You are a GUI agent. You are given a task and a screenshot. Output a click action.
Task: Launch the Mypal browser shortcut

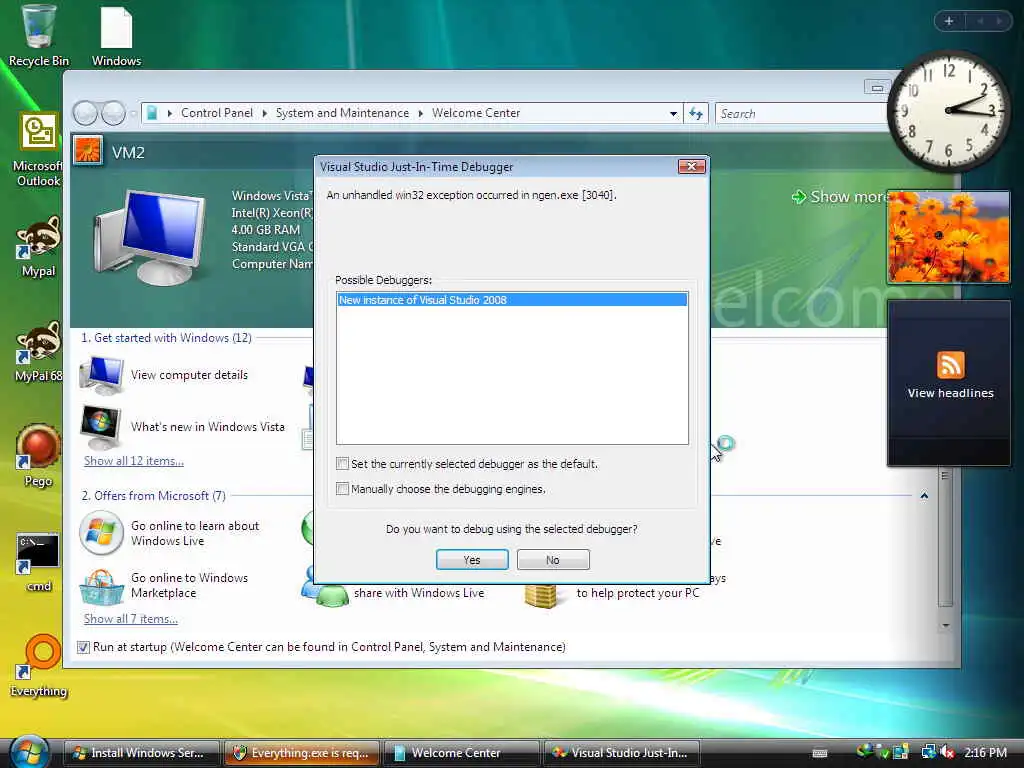click(39, 247)
